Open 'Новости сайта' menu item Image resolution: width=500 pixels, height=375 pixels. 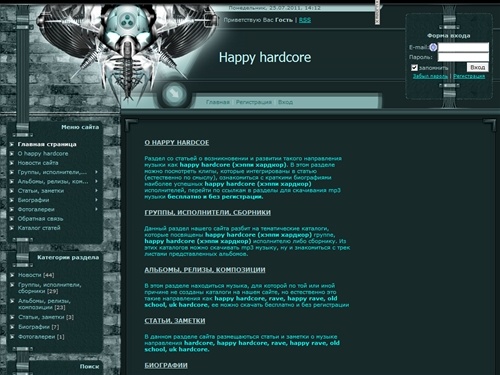(x=38, y=163)
